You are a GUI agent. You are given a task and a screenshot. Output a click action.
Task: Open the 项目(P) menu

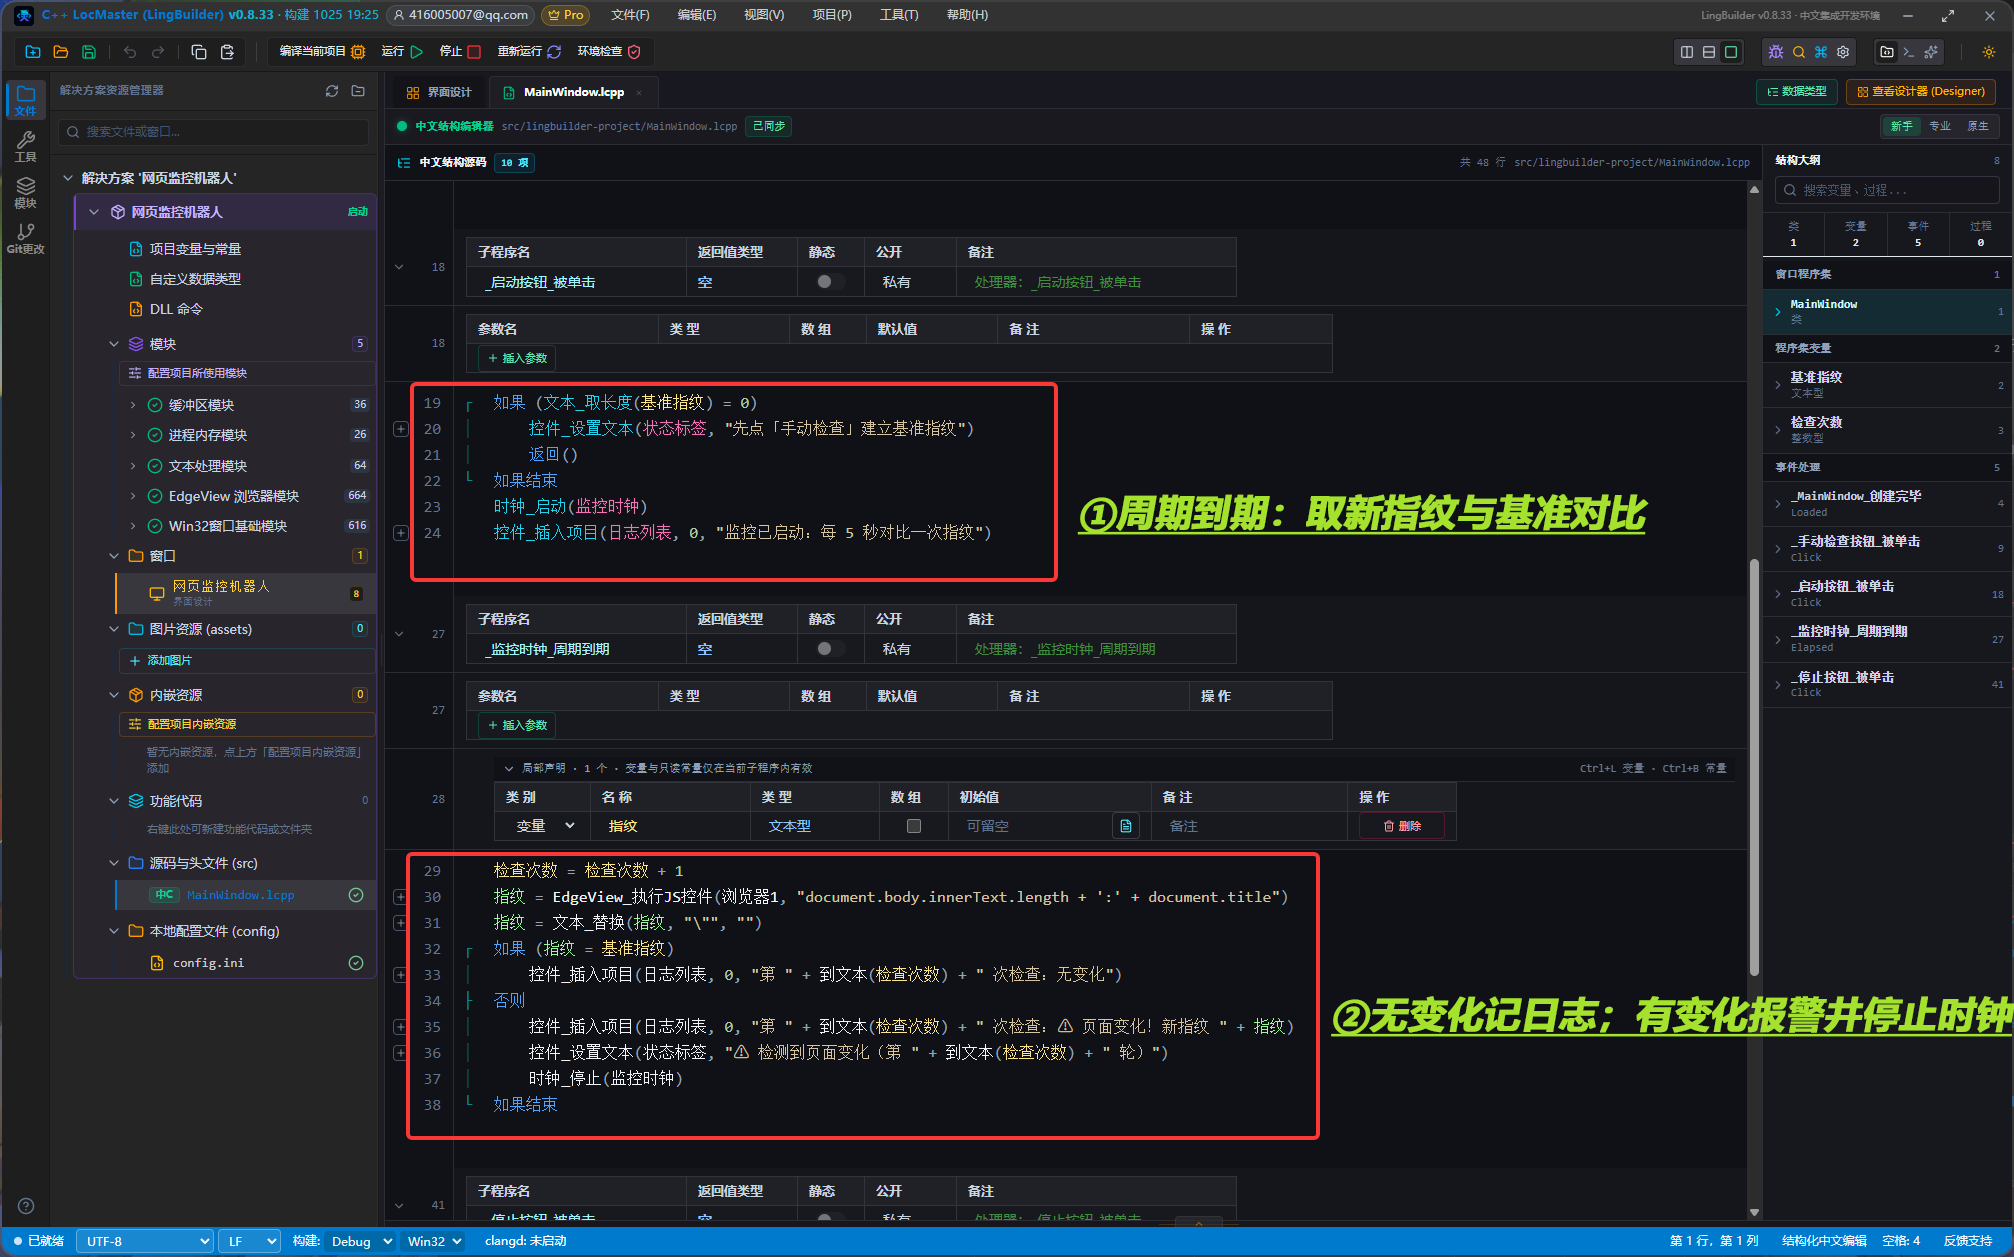tap(832, 15)
